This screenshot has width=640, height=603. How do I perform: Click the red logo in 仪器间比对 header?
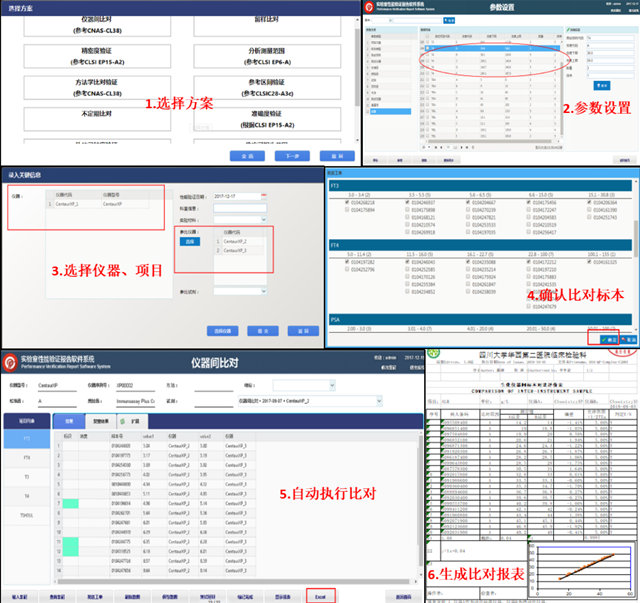pos(9,362)
